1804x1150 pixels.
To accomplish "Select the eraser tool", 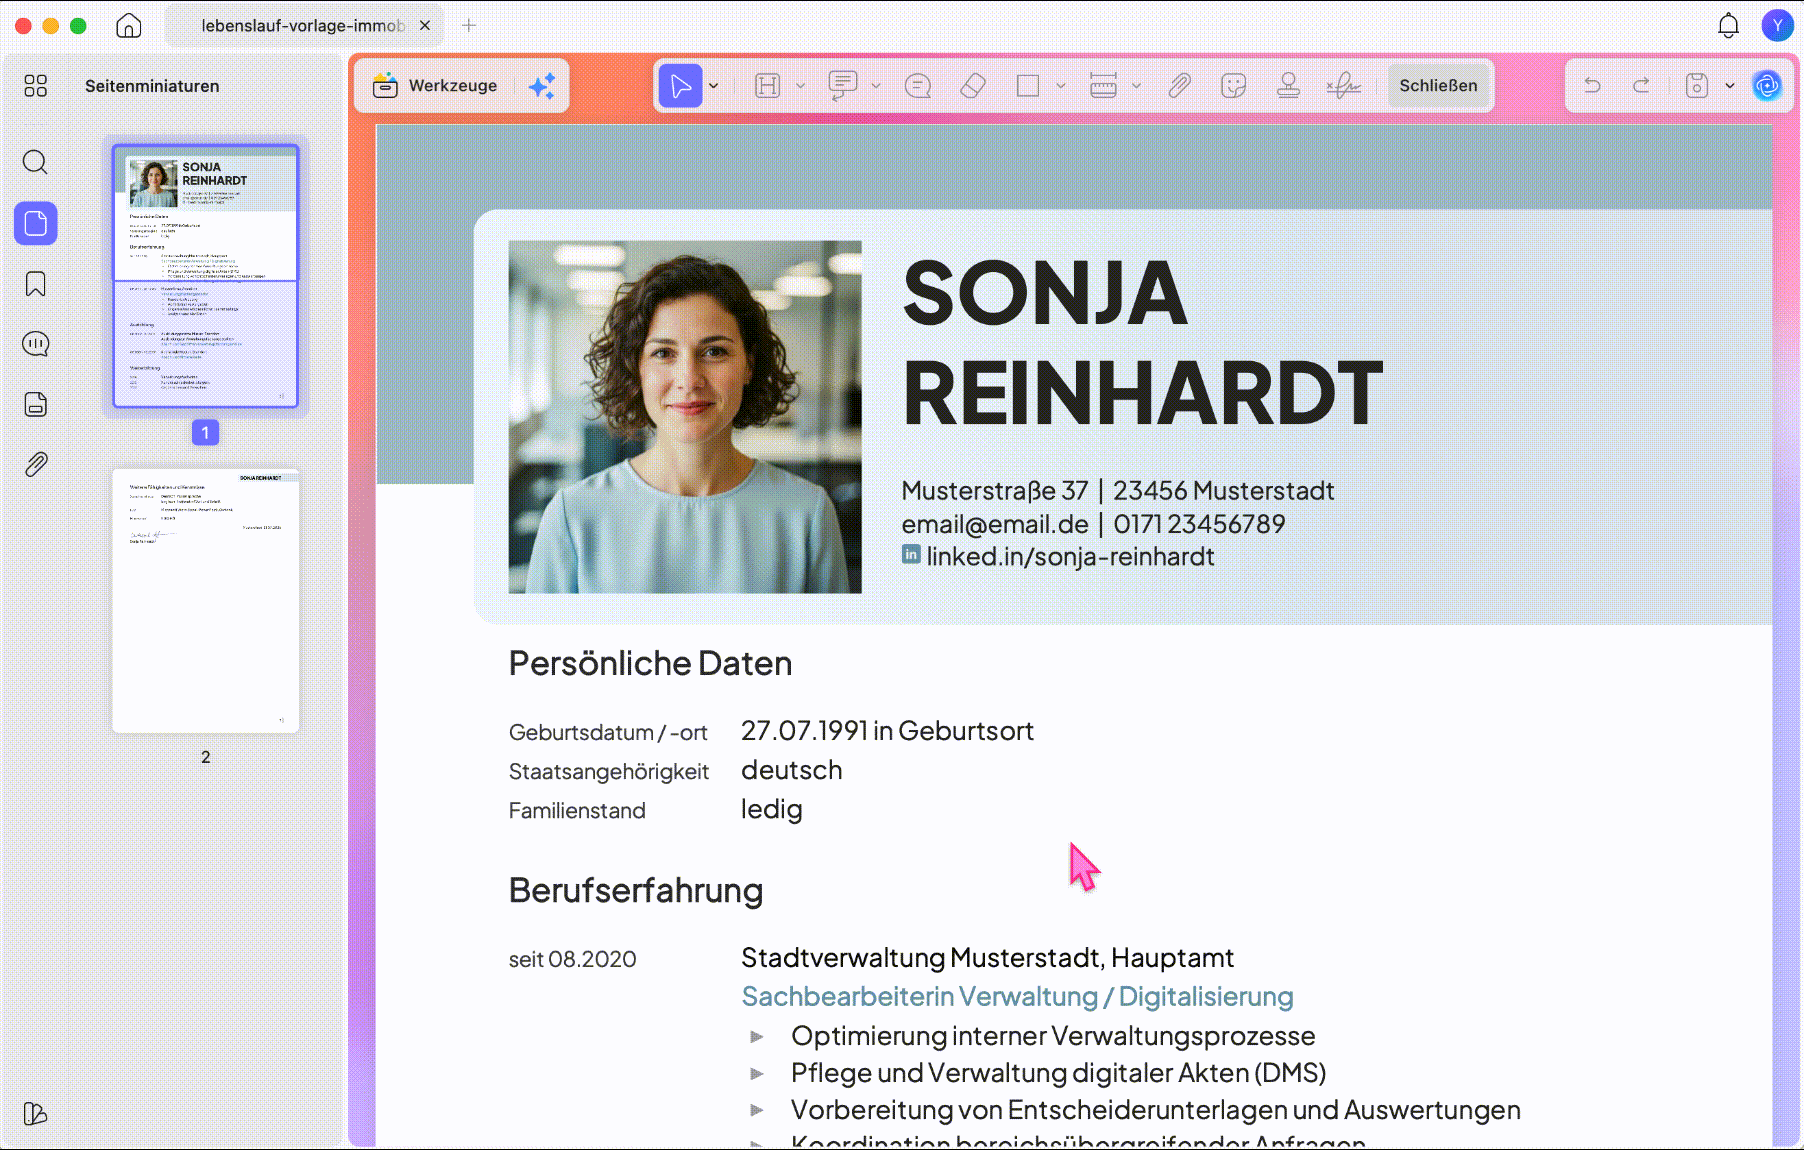I will (973, 86).
